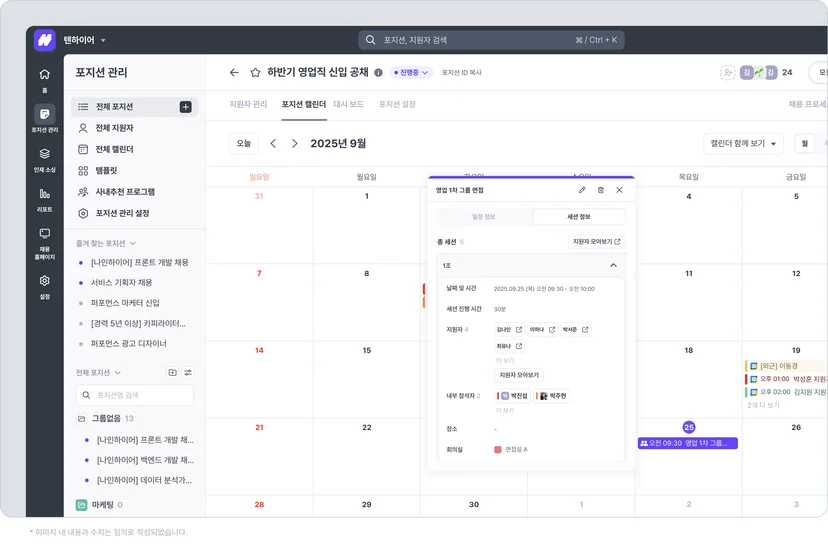The image size is (828, 547).
Task: Edit the interview with pencil icon
Action: pyautogui.click(x=582, y=190)
